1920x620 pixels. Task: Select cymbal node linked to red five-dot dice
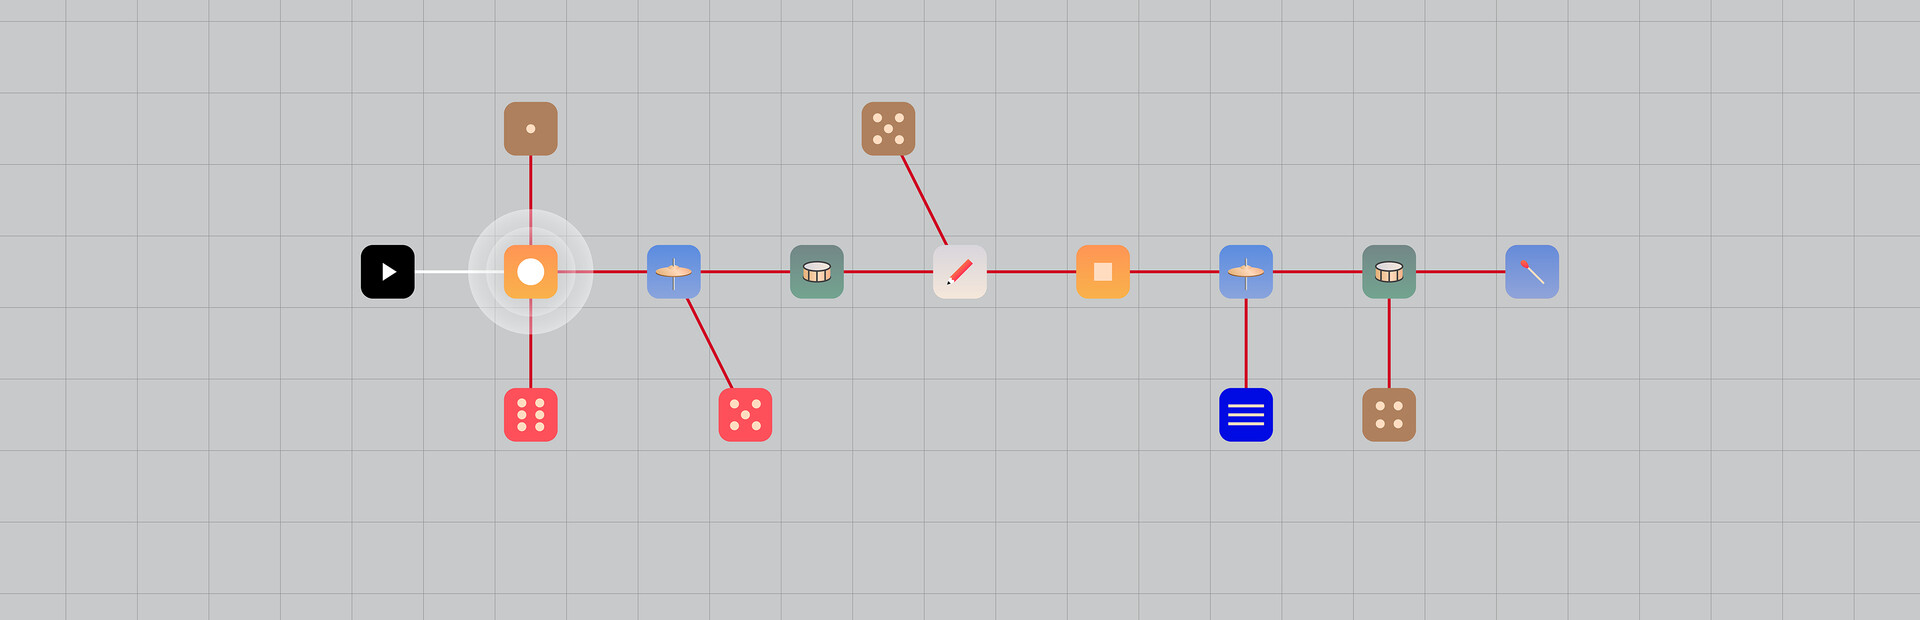[x=673, y=272]
